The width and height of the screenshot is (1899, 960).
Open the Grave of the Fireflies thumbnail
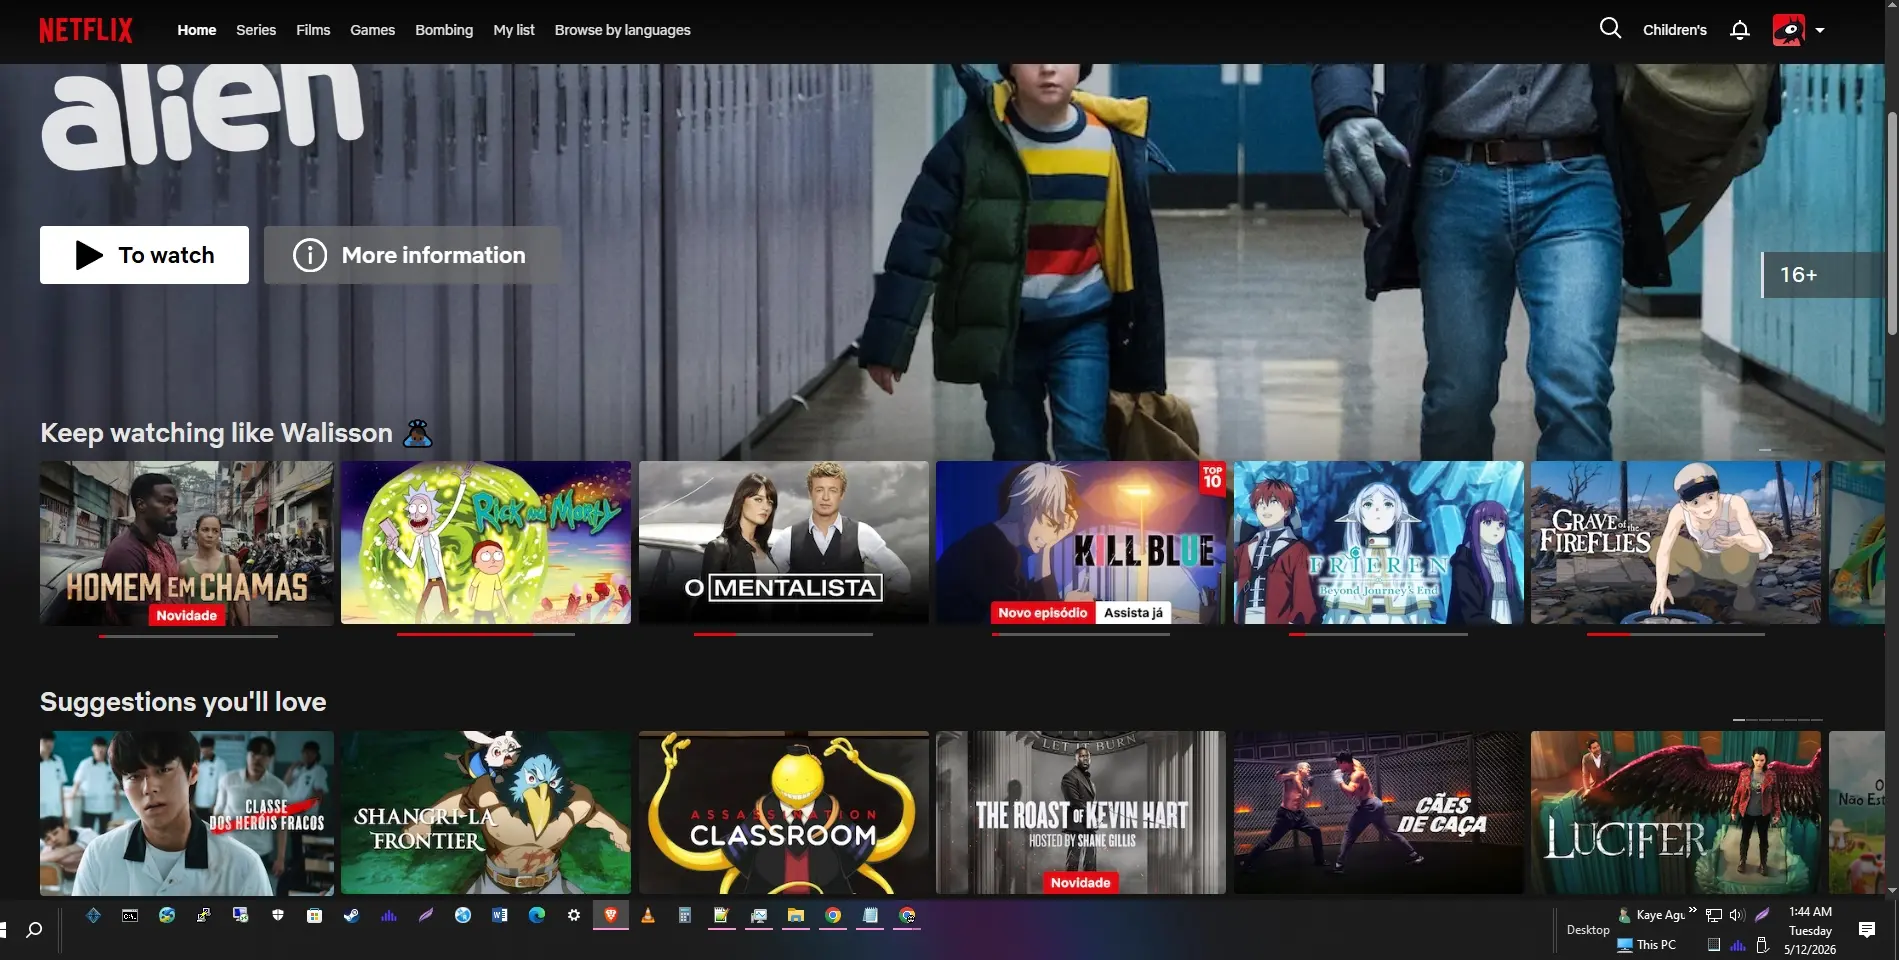click(1676, 543)
